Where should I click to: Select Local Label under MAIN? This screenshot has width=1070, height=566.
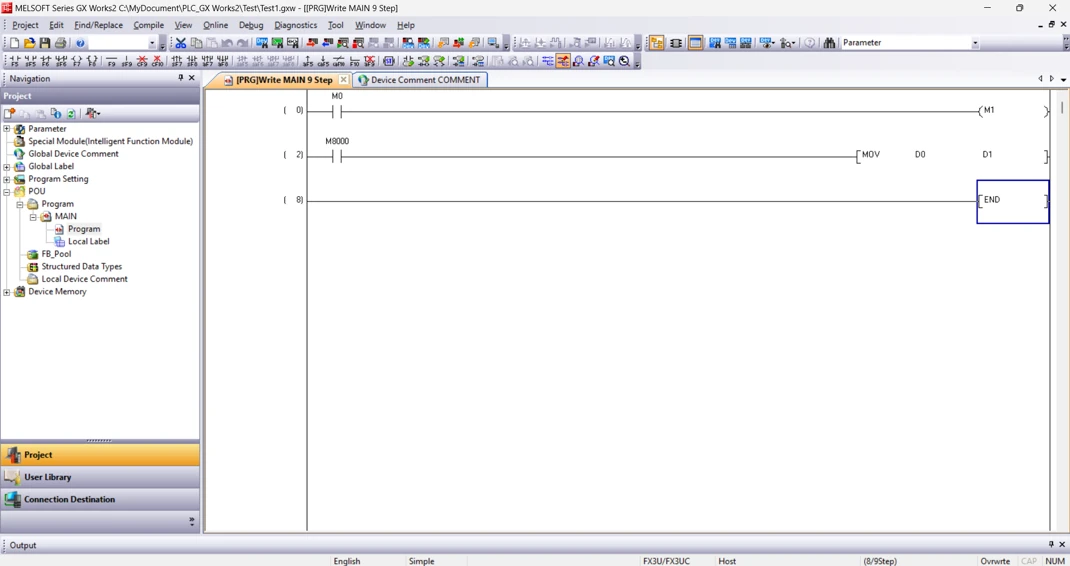click(88, 241)
